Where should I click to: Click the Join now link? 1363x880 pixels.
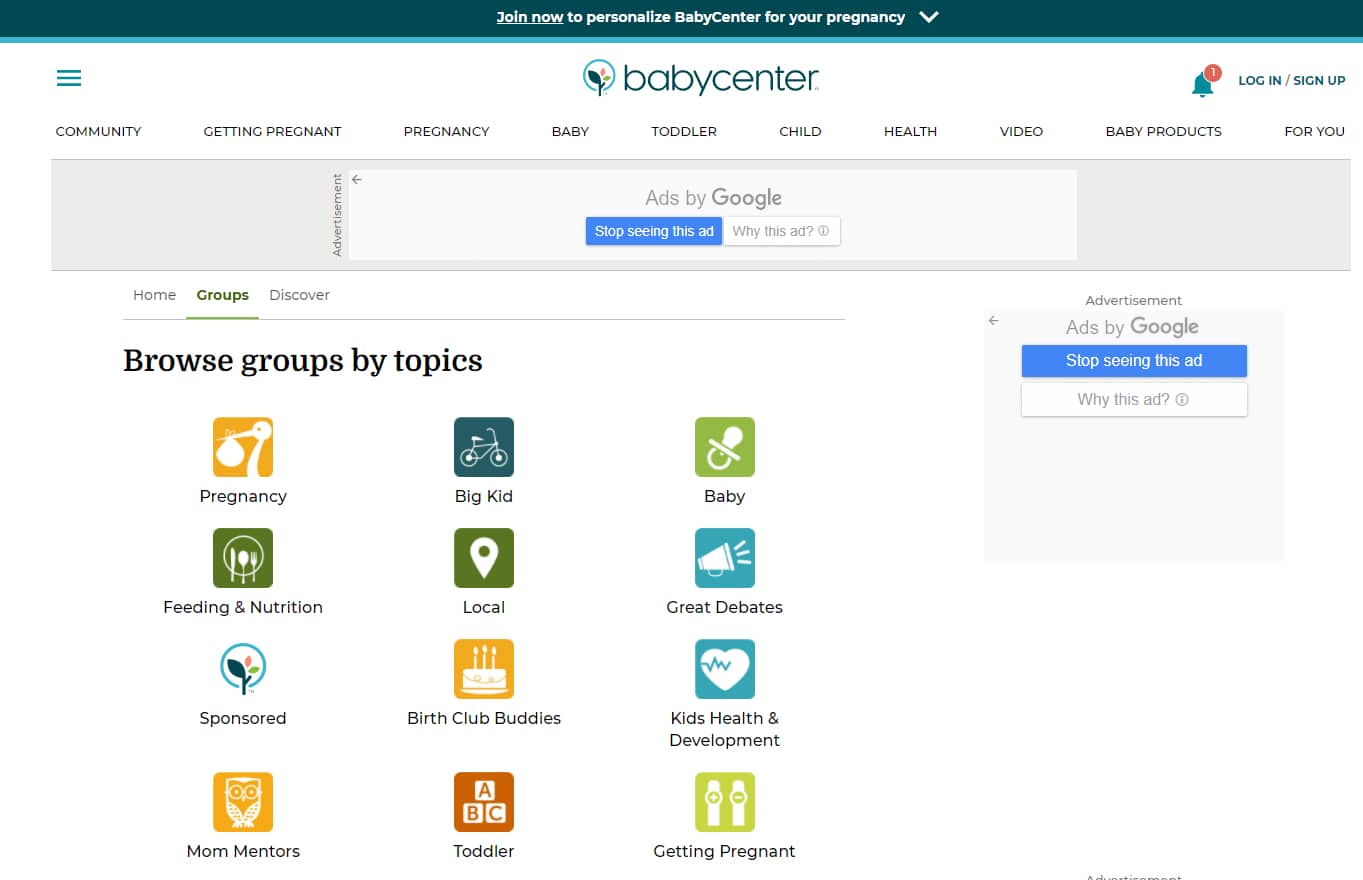pos(529,17)
